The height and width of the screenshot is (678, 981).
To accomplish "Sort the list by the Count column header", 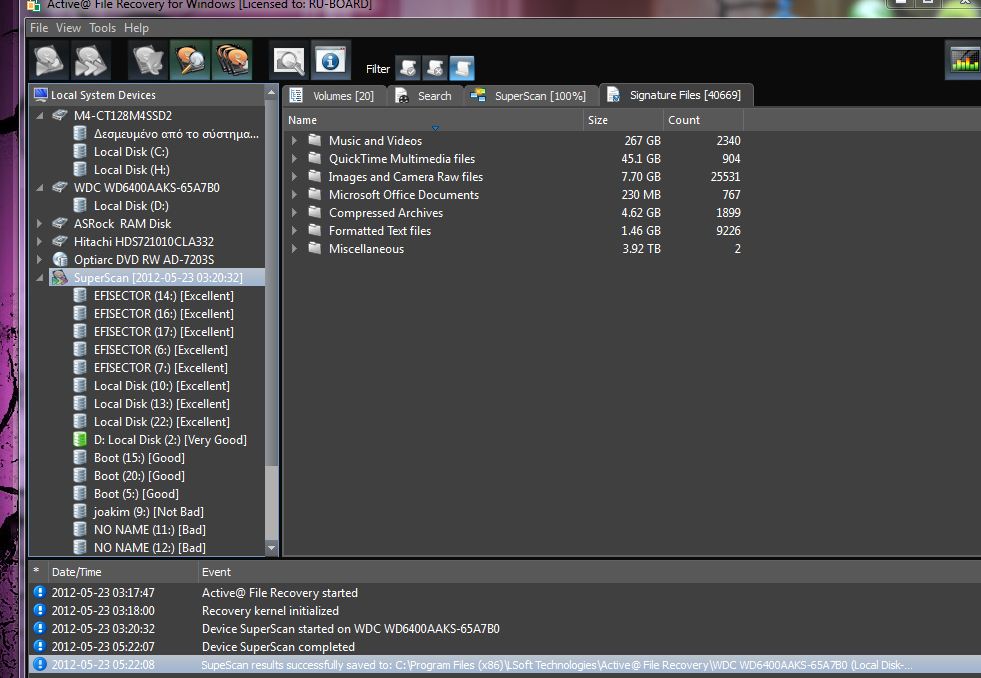I will (703, 120).
